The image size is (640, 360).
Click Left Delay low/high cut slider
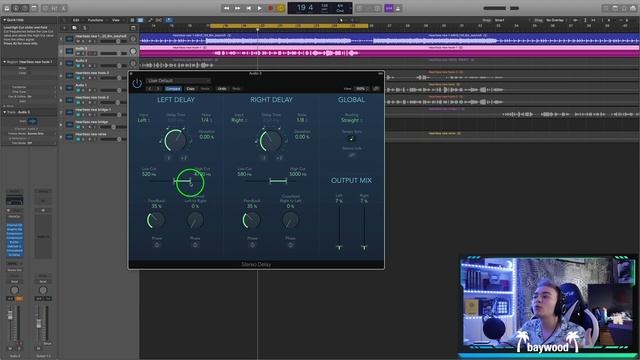(182, 181)
